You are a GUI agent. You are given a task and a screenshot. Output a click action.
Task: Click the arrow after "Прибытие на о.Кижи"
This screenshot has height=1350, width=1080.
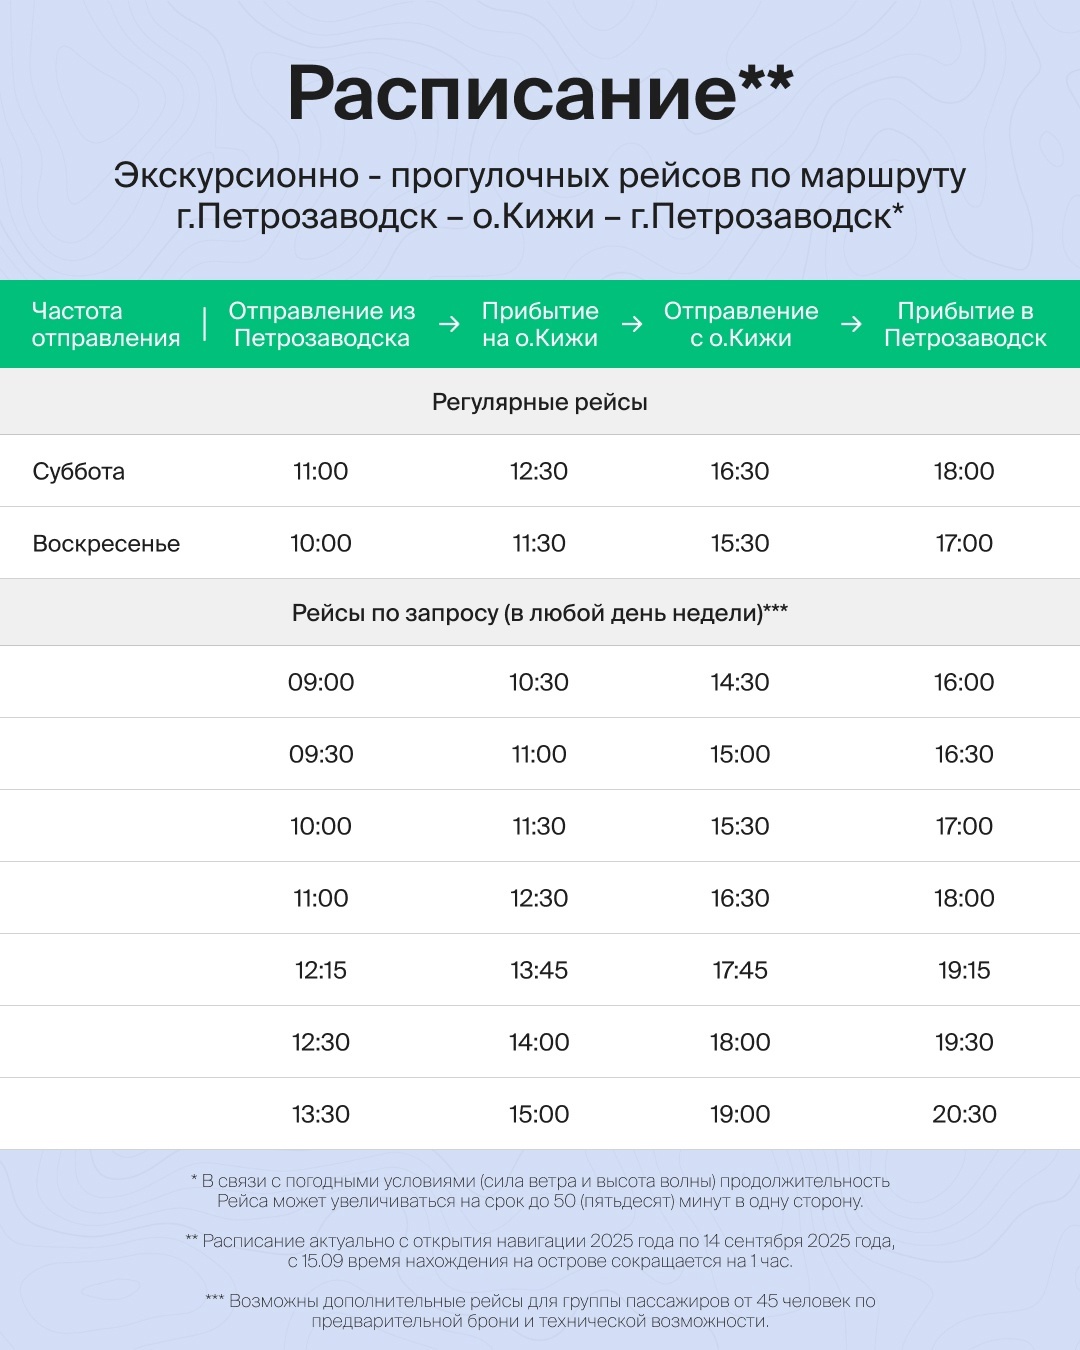[632, 324]
